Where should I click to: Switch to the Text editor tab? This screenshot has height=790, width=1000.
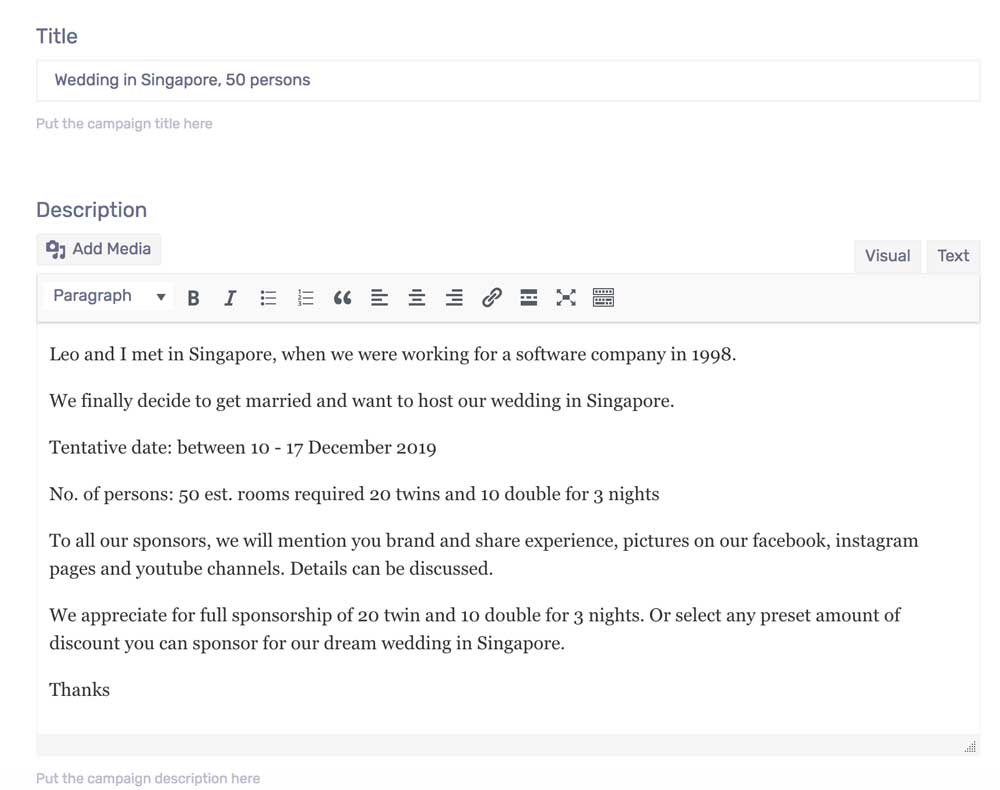point(952,256)
